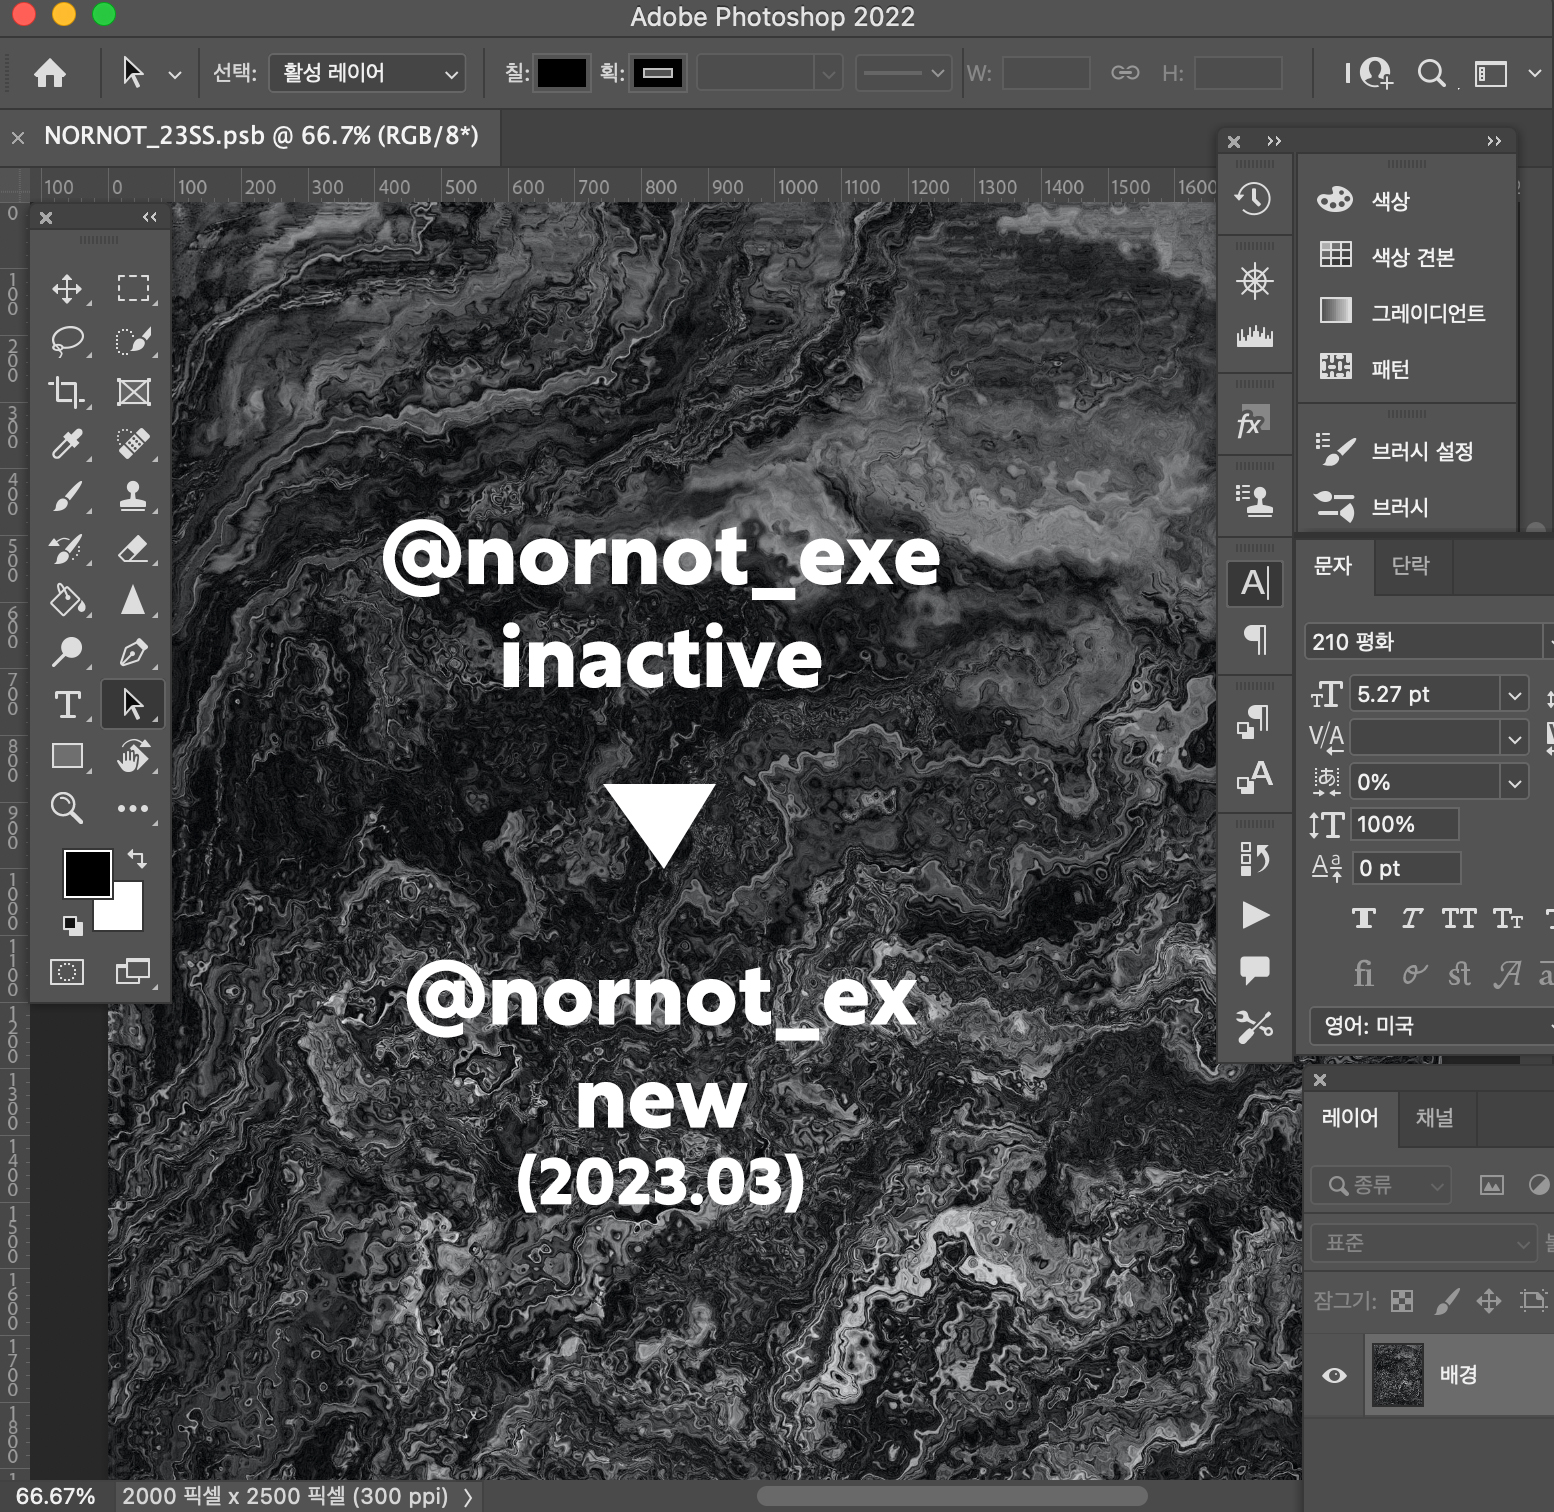The width and height of the screenshot is (1554, 1512).
Task: Open the History panel icon
Action: coord(1253,198)
